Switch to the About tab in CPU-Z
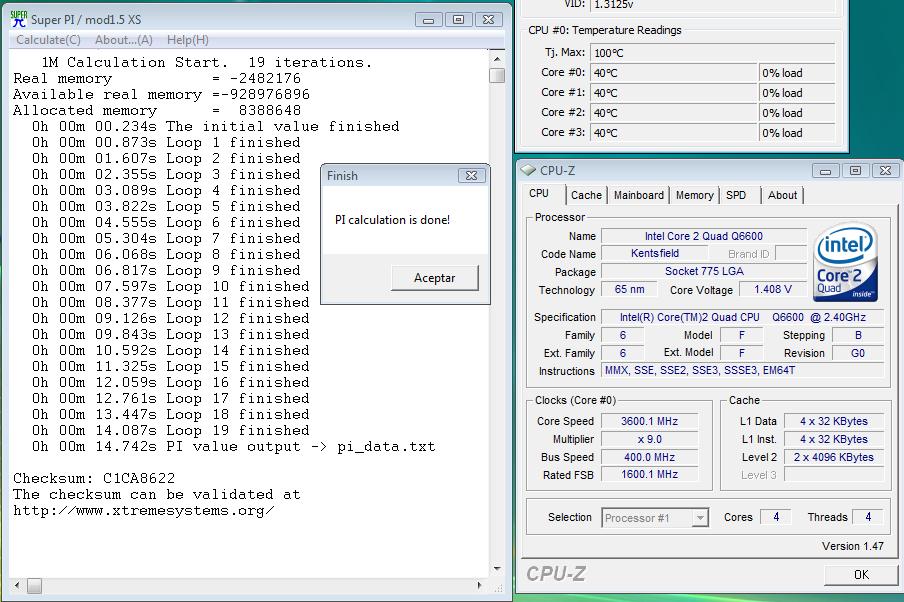904x602 pixels. (x=782, y=195)
